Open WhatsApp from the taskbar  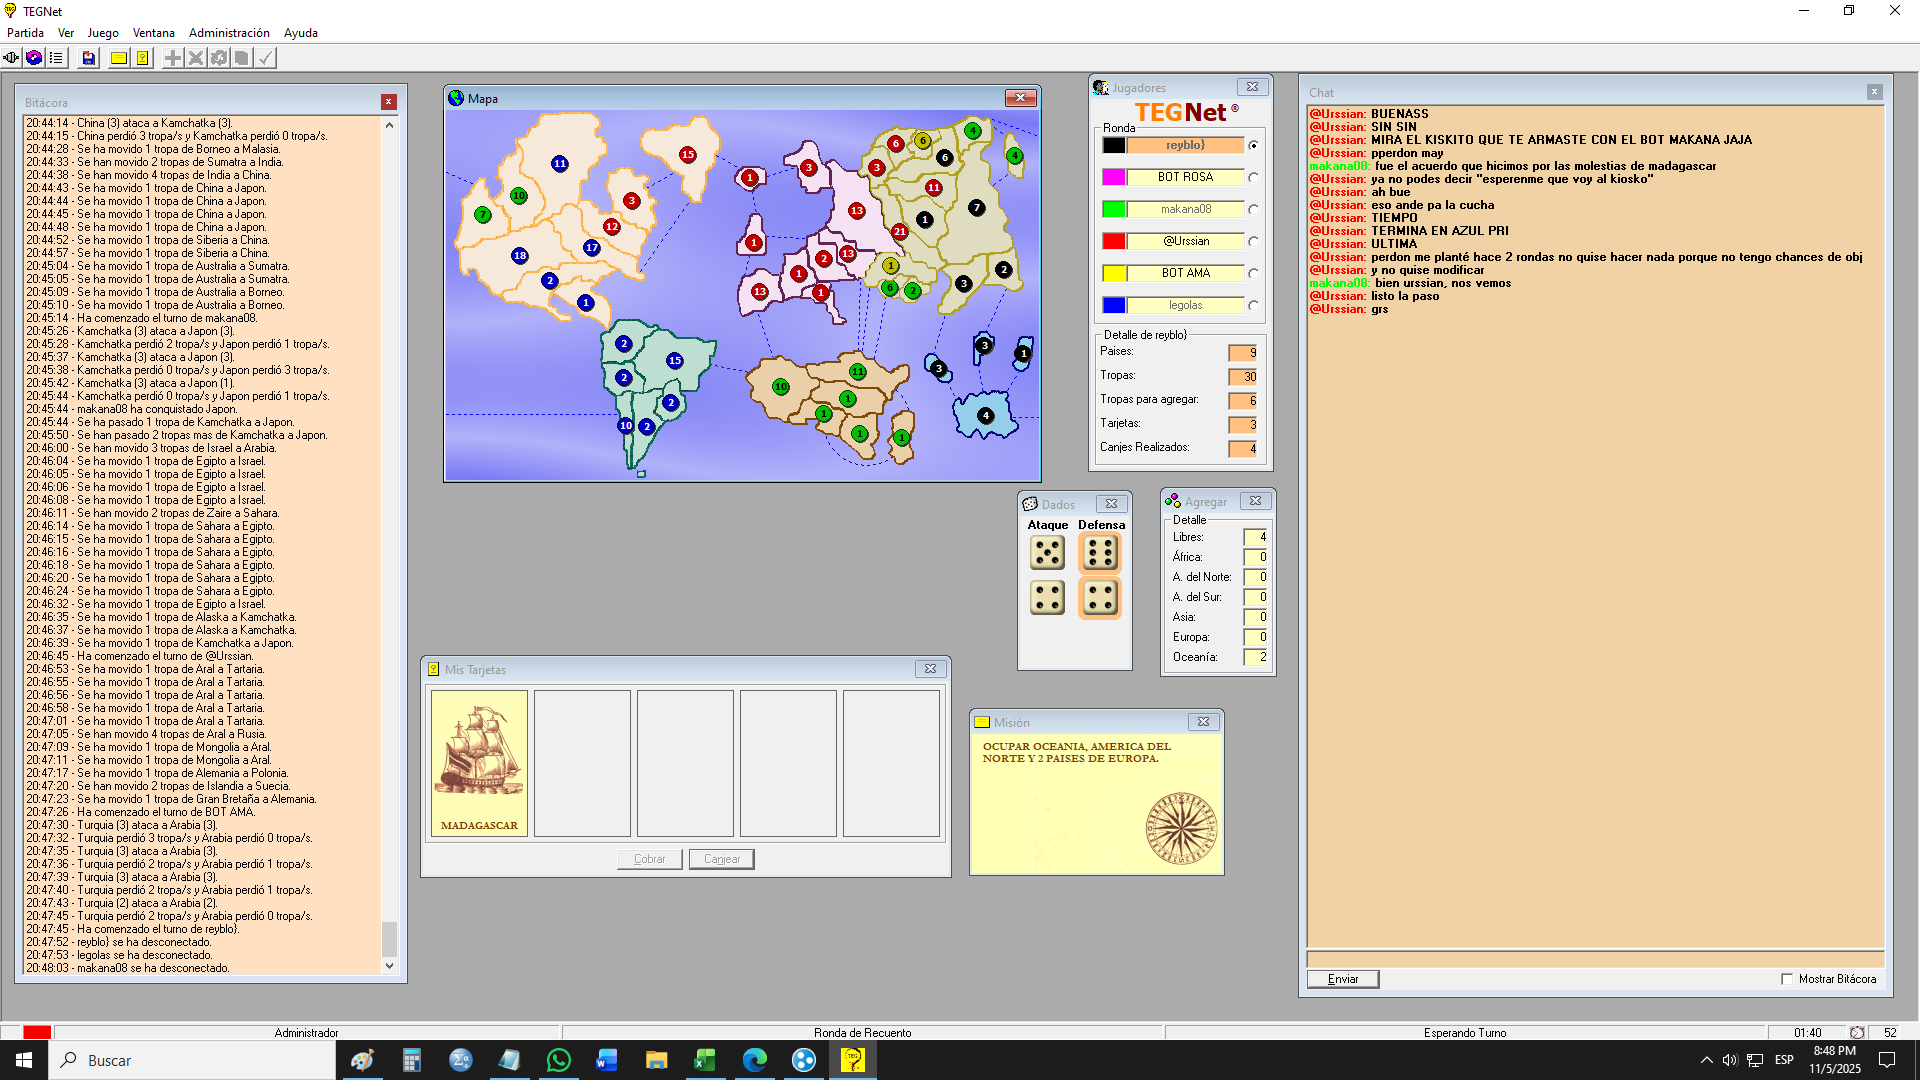tap(558, 1060)
